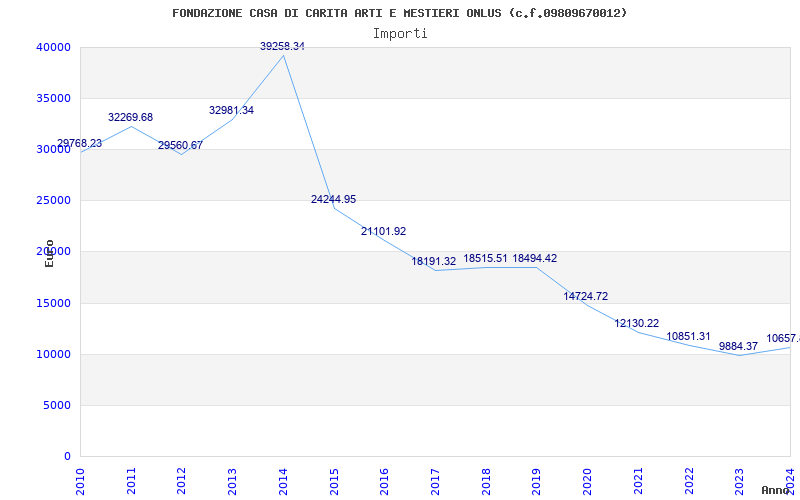Click the Anno x-axis label
Screen dimensions: 800x500
(x=776, y=490)
